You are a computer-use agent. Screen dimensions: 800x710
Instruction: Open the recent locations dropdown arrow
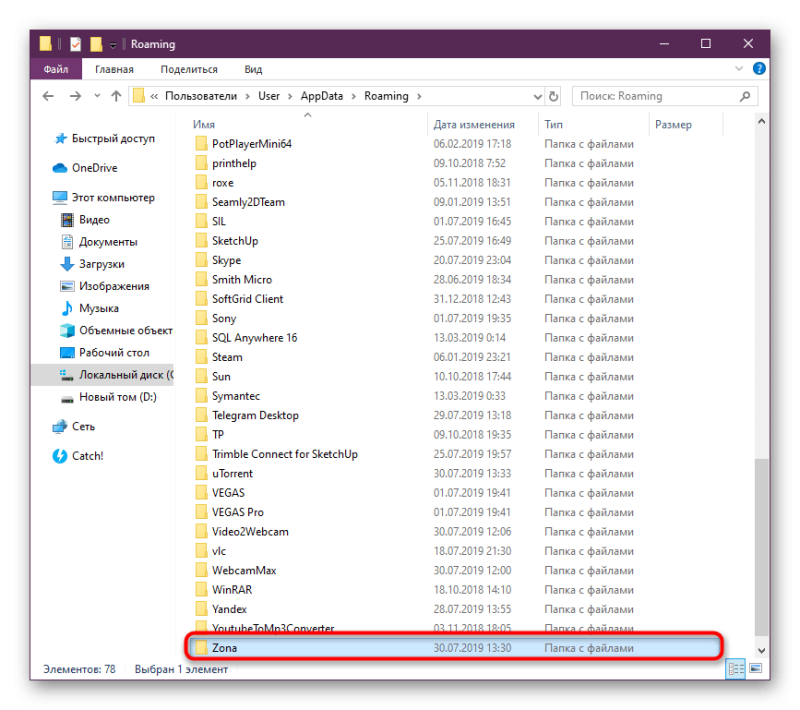97,96
